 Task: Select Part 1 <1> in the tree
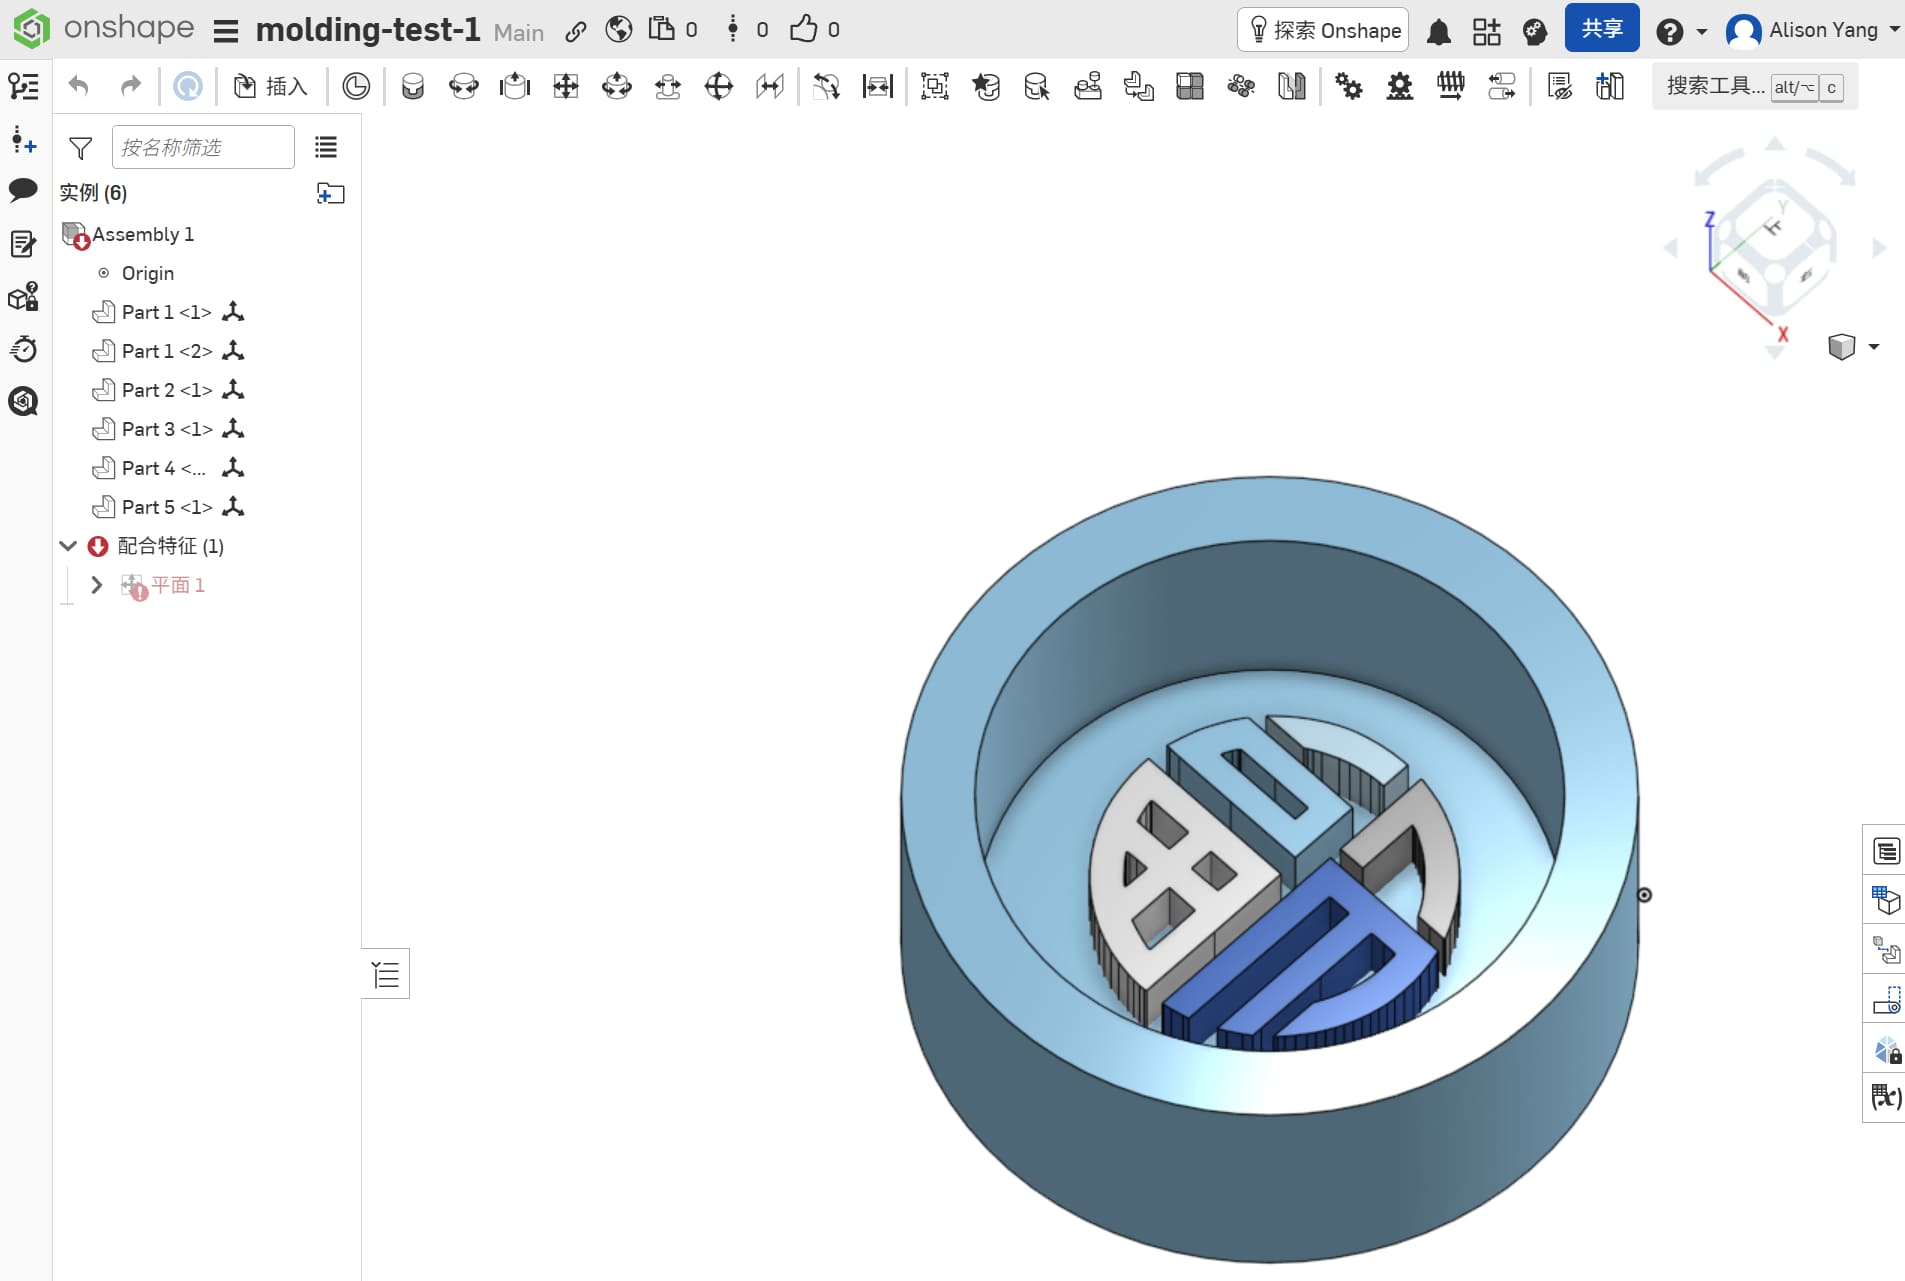click(166, 312)
